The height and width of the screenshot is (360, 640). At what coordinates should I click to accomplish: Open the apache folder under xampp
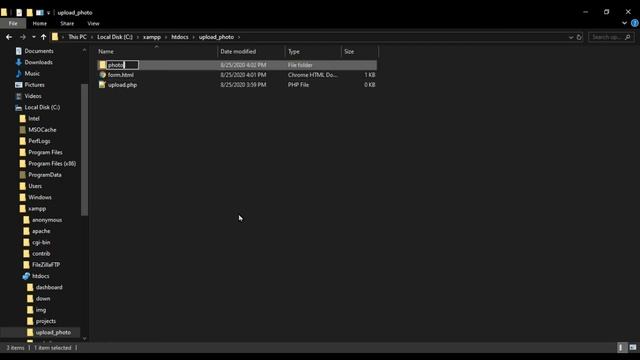click(41, 231)
